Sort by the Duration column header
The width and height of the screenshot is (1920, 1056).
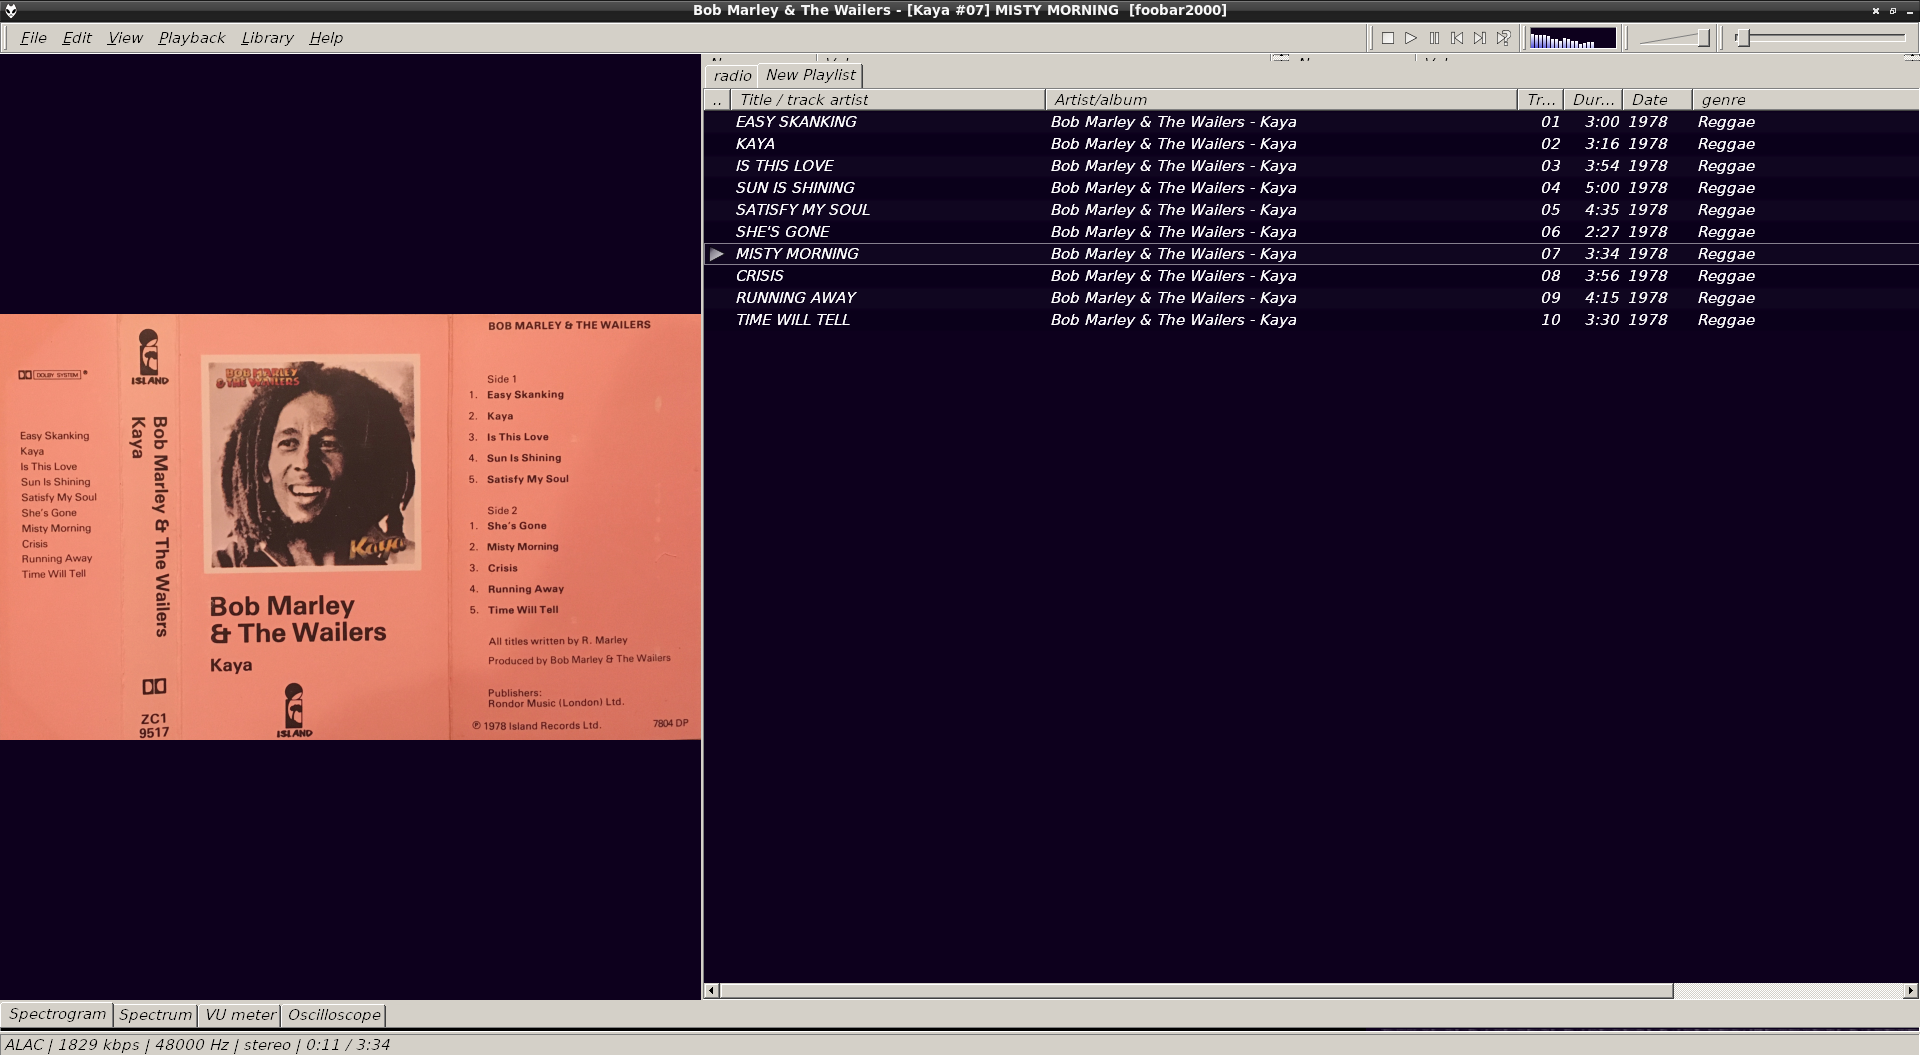click(x=1593, y=100)
